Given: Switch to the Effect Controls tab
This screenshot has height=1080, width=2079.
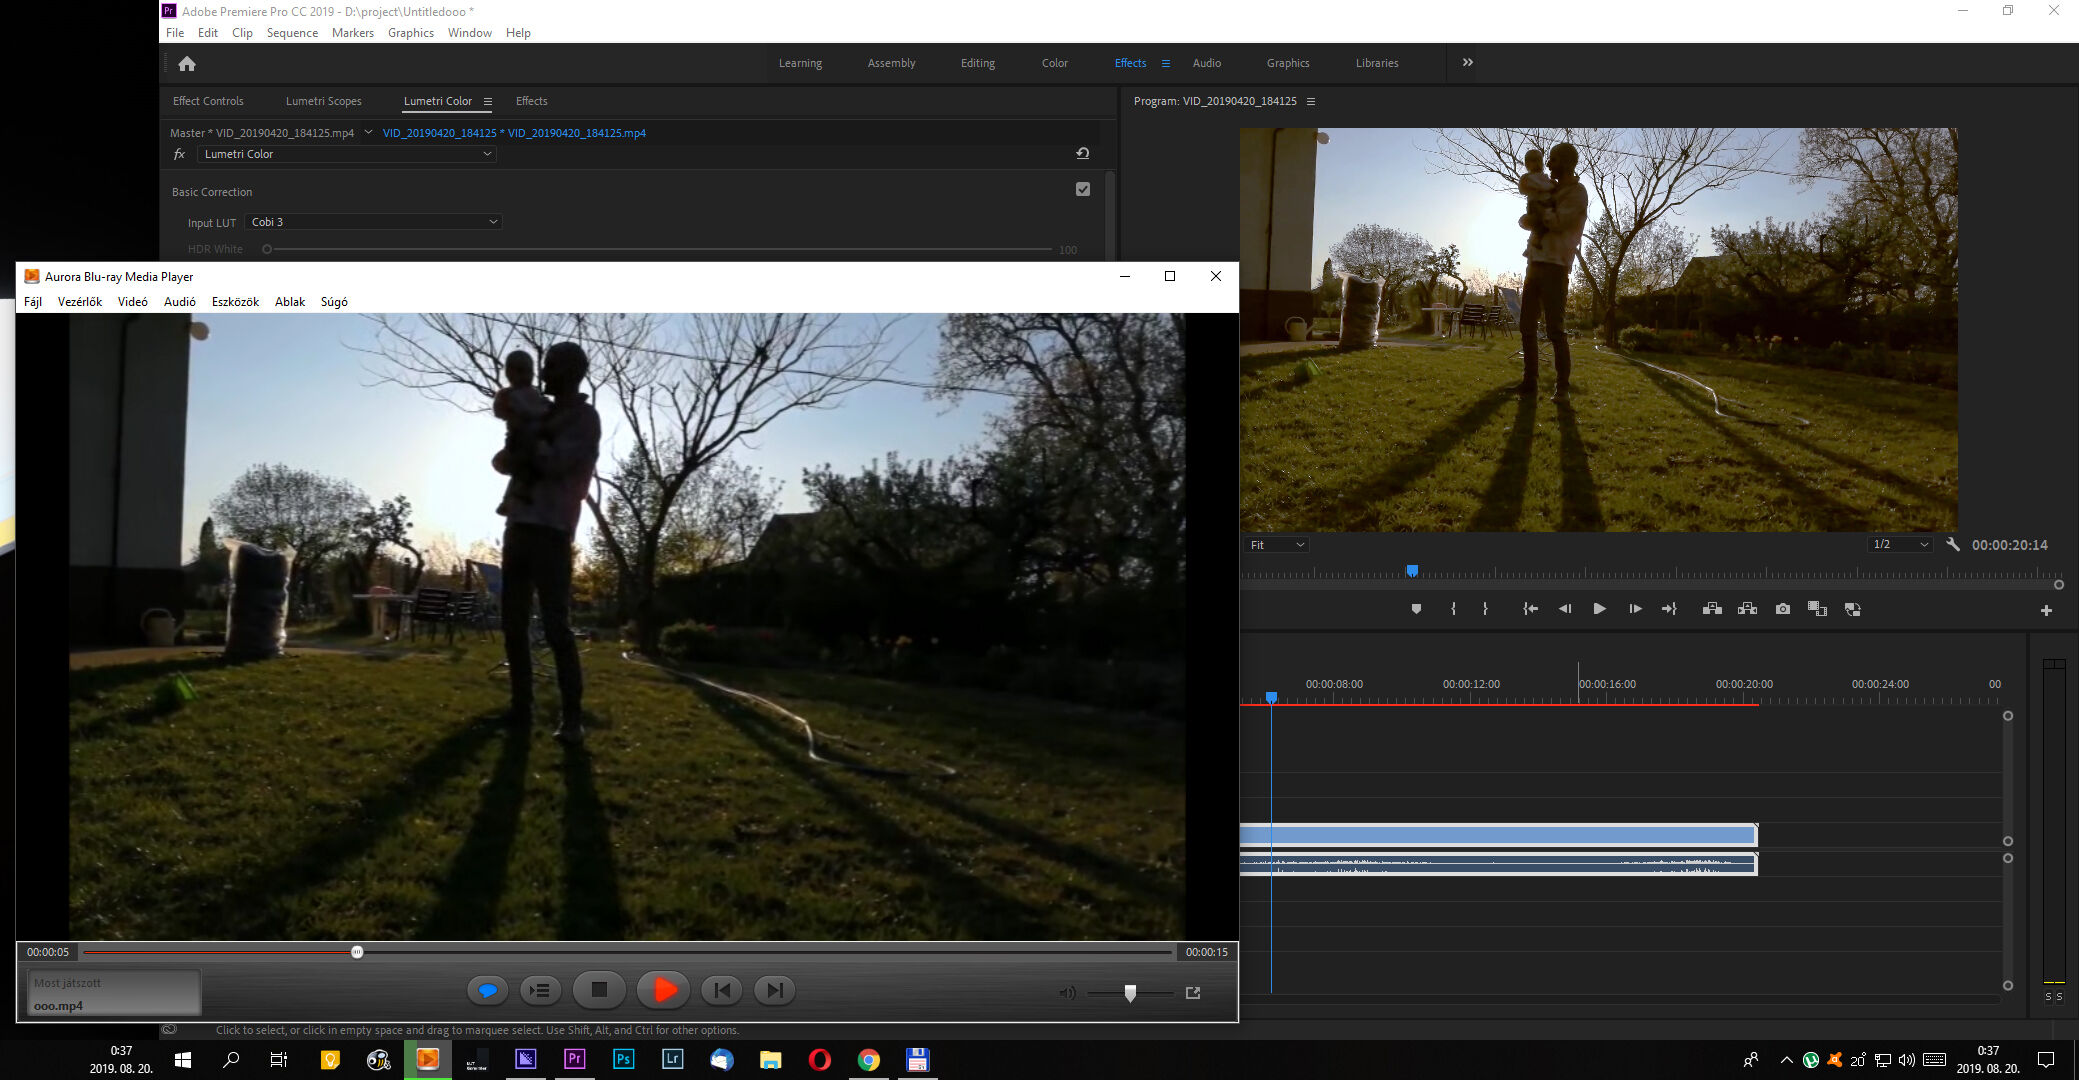Looking at the screenshot, I should [208, 101].
